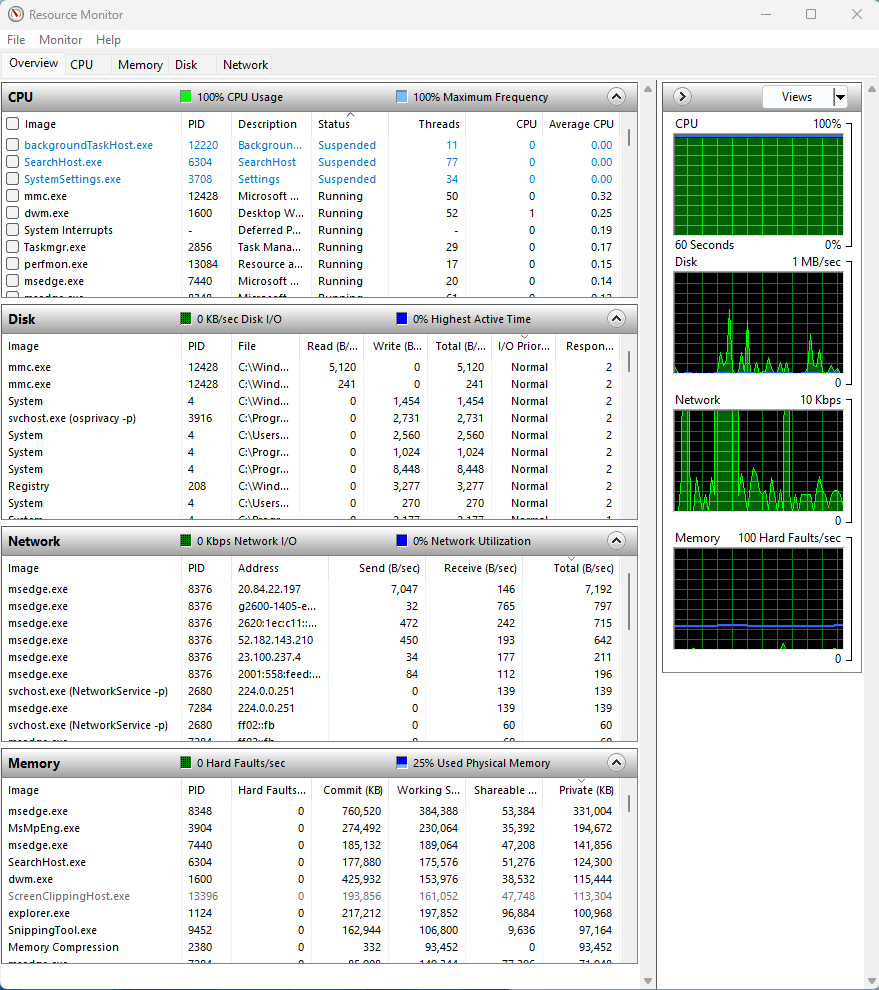Select the MsMpEng.exe memory row
The image size is (879, 990).
[x=311, y=828]
